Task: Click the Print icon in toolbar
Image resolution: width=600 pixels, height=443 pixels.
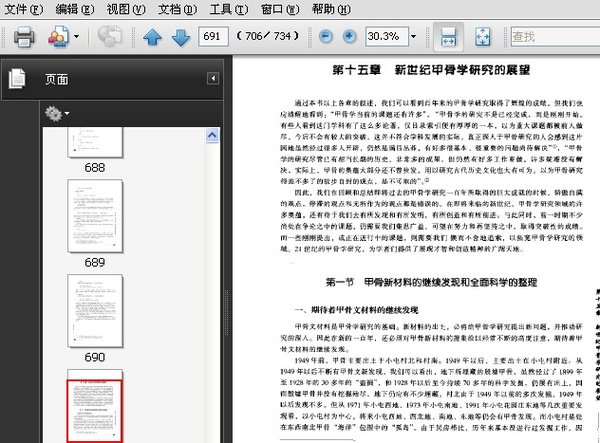Action: tap(24, 37)
